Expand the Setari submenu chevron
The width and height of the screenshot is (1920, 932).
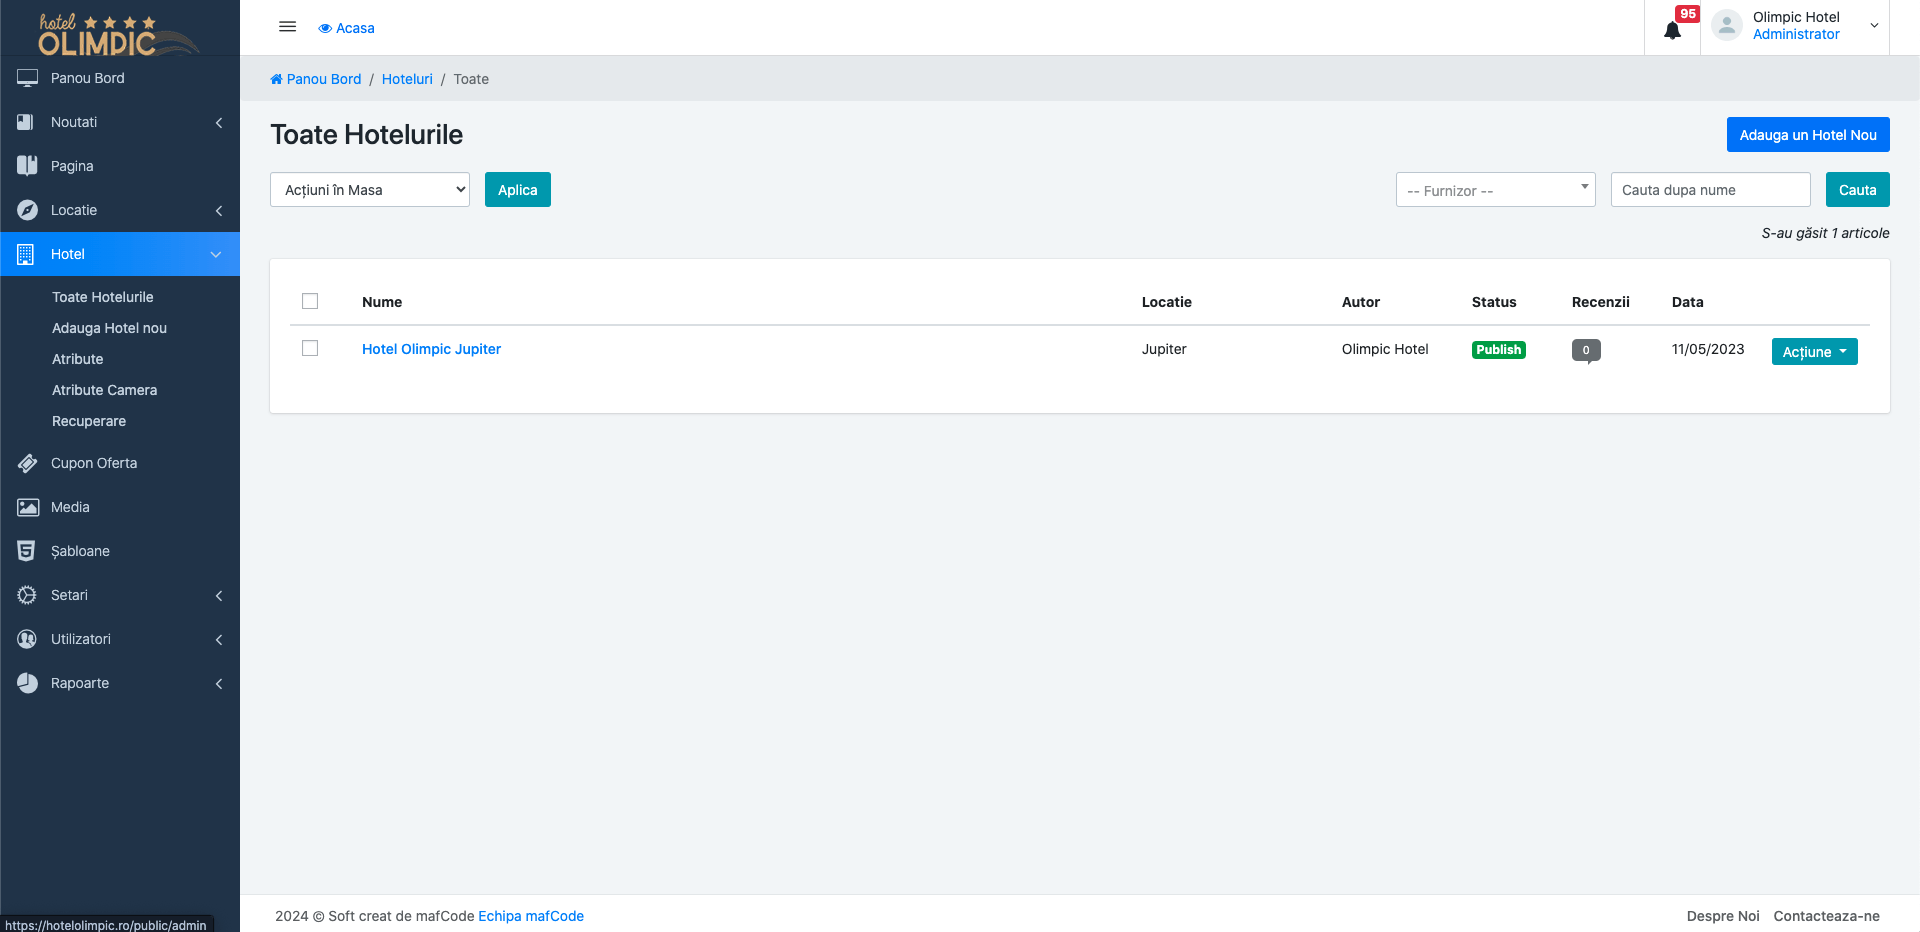pos(219,595)
